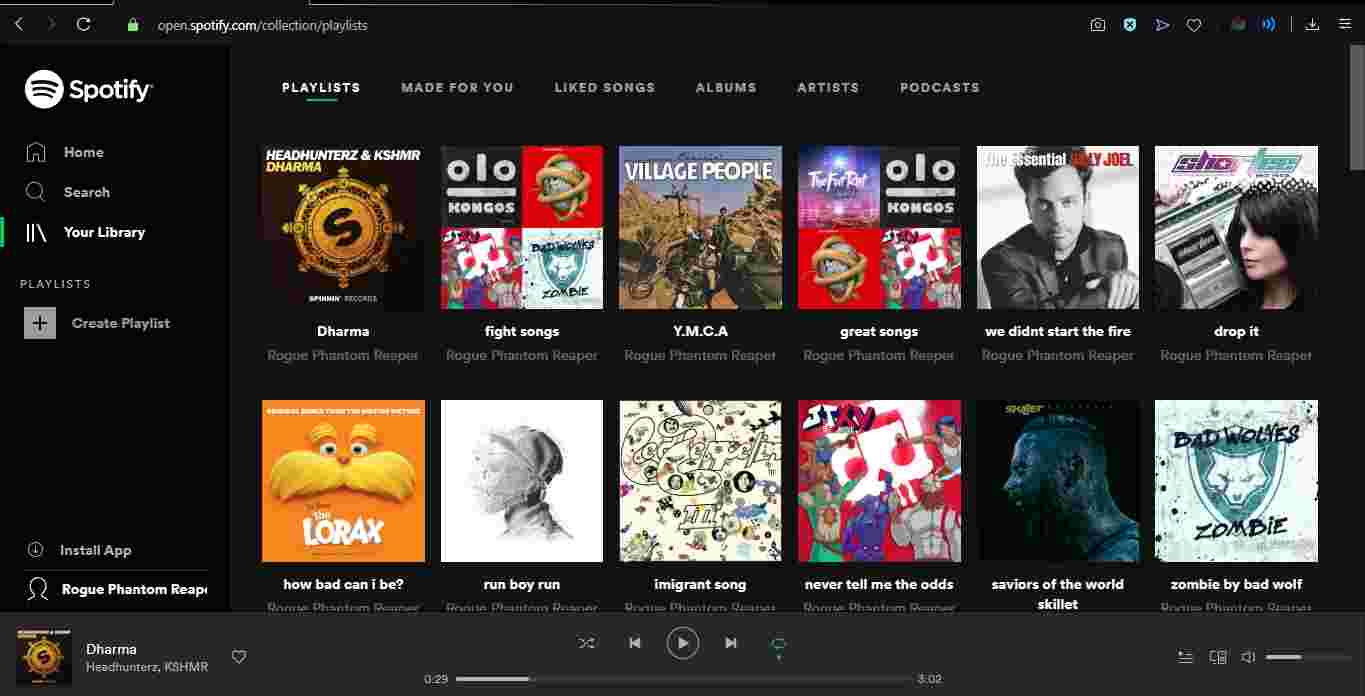
Task: Click the Install App label
Action: click(96, 550)
